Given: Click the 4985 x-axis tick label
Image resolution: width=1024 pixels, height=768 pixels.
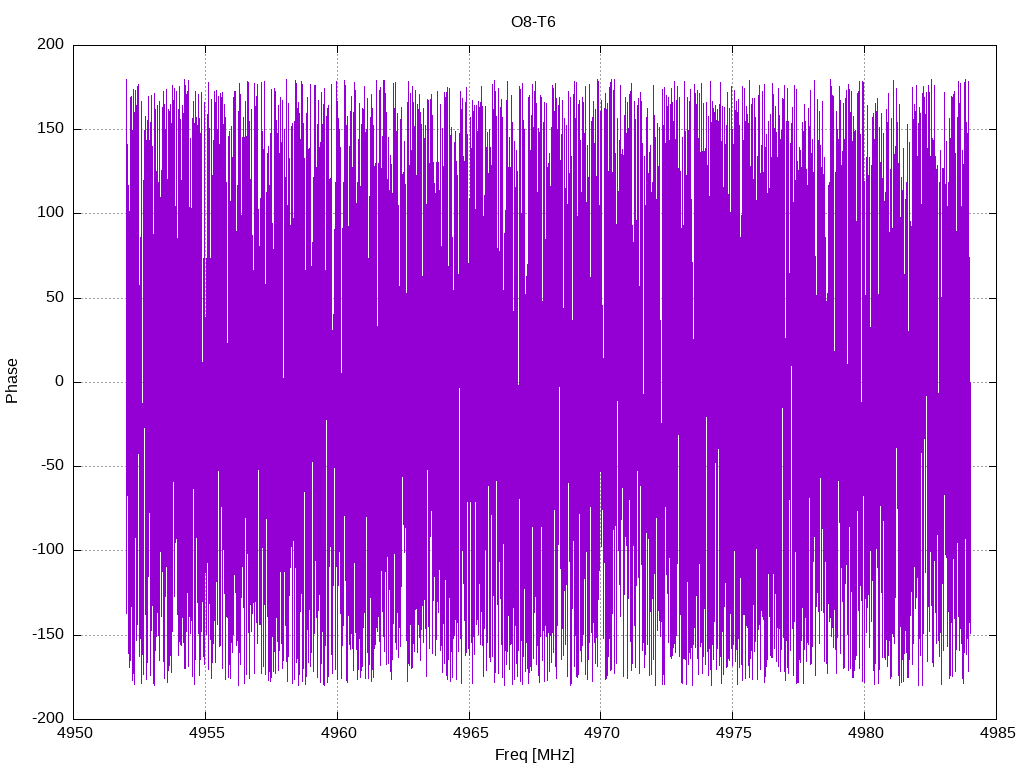Looking at the screenshot, I should [x=997, y=733].
